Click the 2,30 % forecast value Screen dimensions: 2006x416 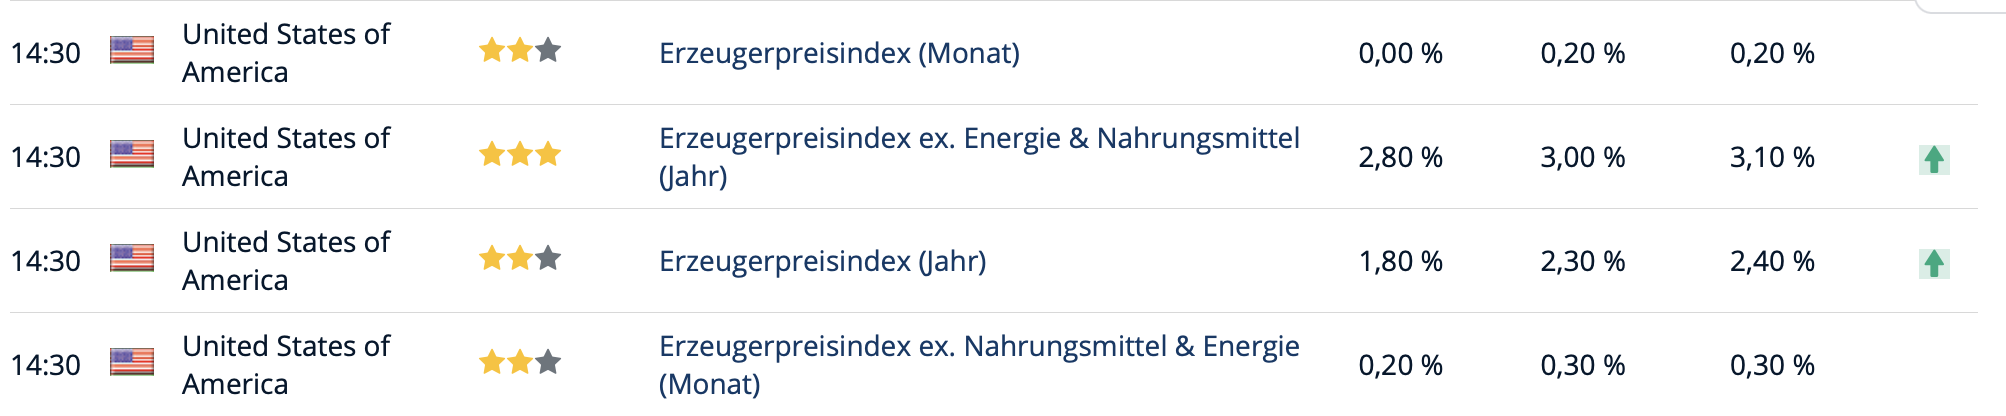(1583, 261)
